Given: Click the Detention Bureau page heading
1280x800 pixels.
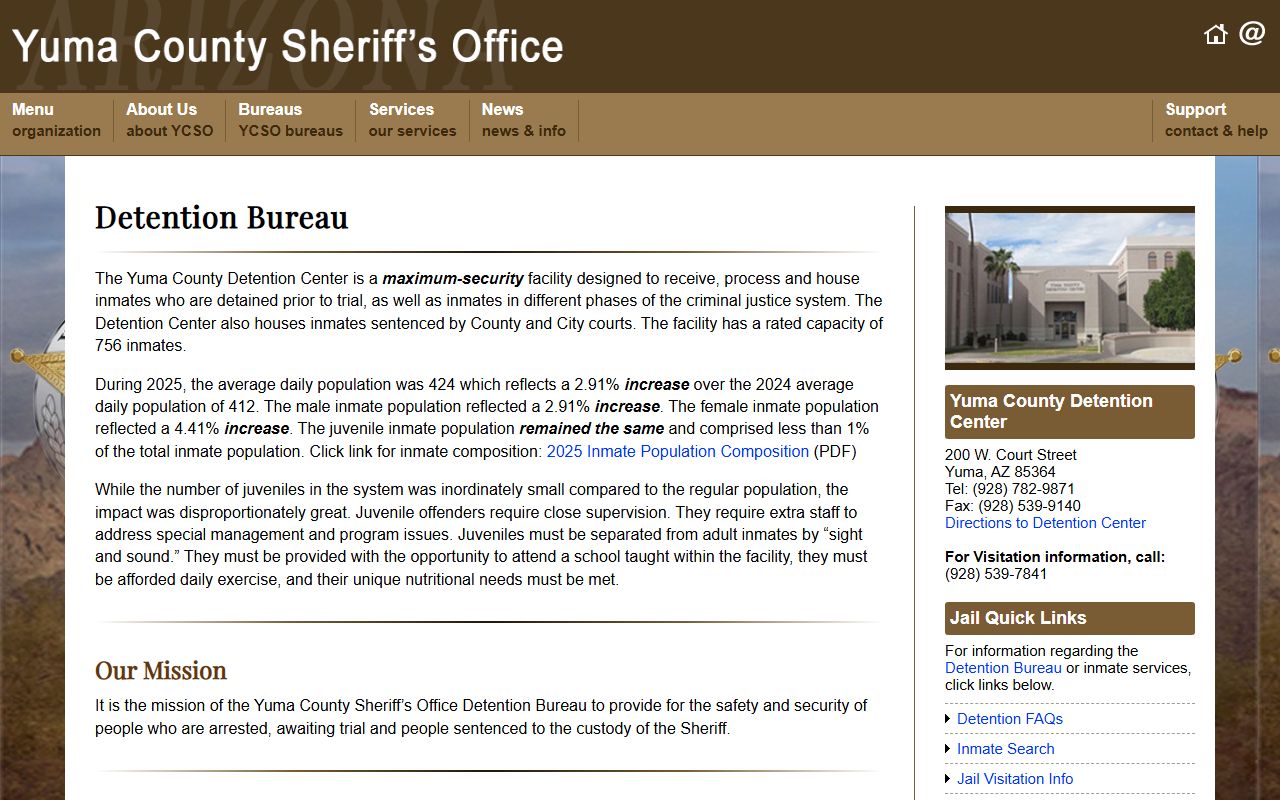Looking at the screenshot, I should click(221, 218).
